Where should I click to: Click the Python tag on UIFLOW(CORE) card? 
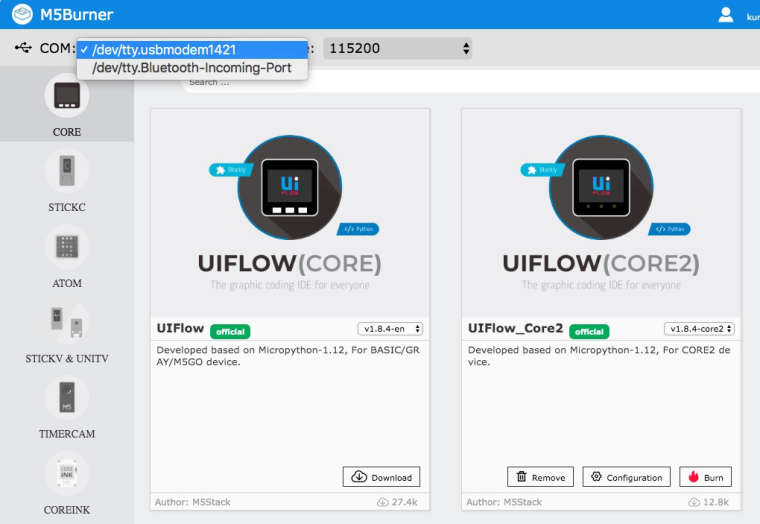click(x=358, y=229)
